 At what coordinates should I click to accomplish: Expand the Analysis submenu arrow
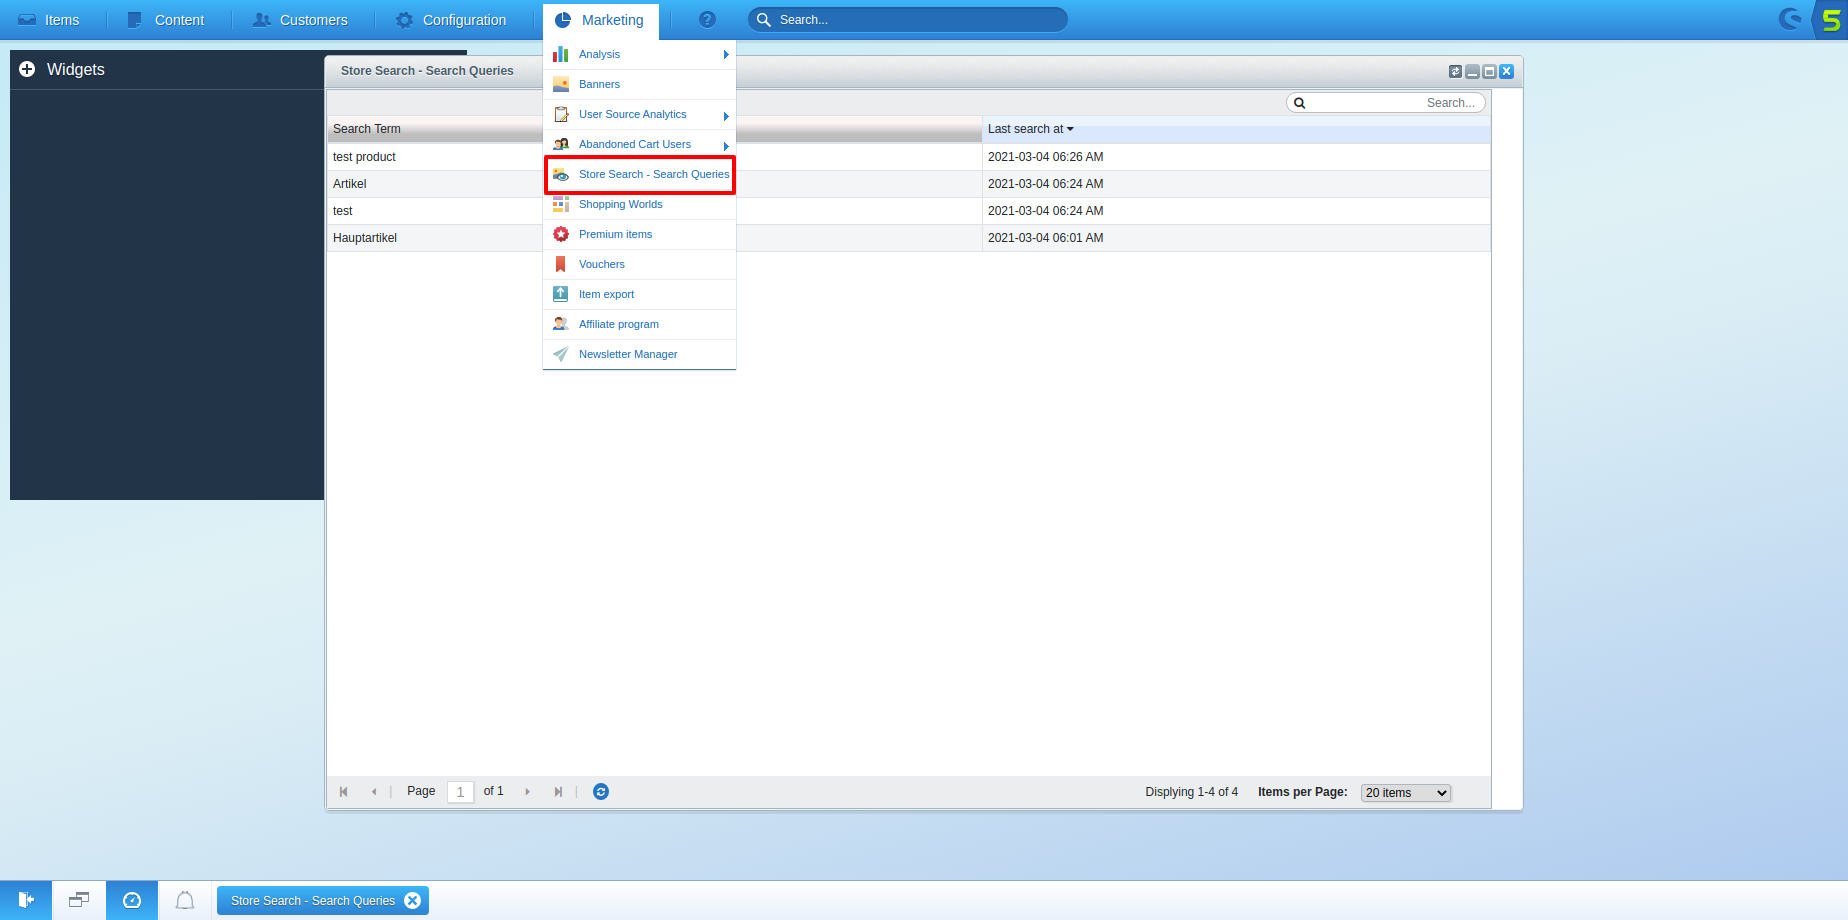726,54
